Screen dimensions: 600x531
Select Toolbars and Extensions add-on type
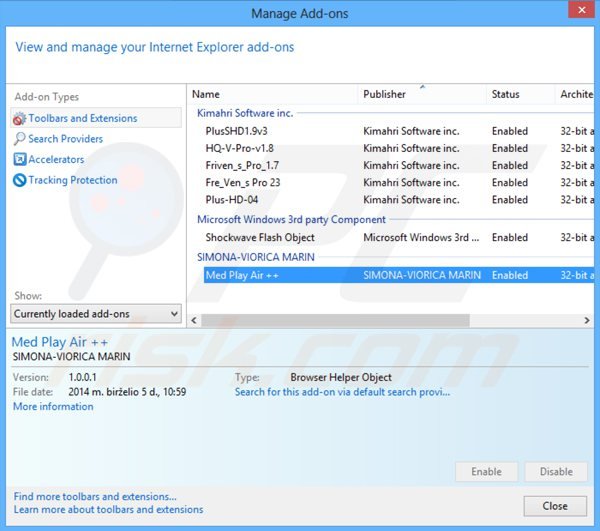coord(96,118)
